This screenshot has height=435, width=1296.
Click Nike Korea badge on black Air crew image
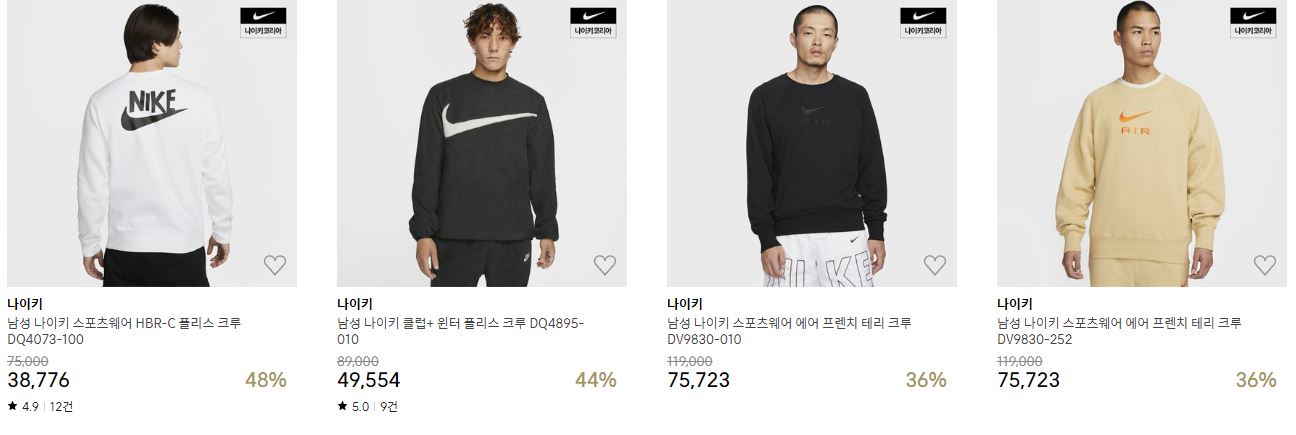tap(923, 23)
